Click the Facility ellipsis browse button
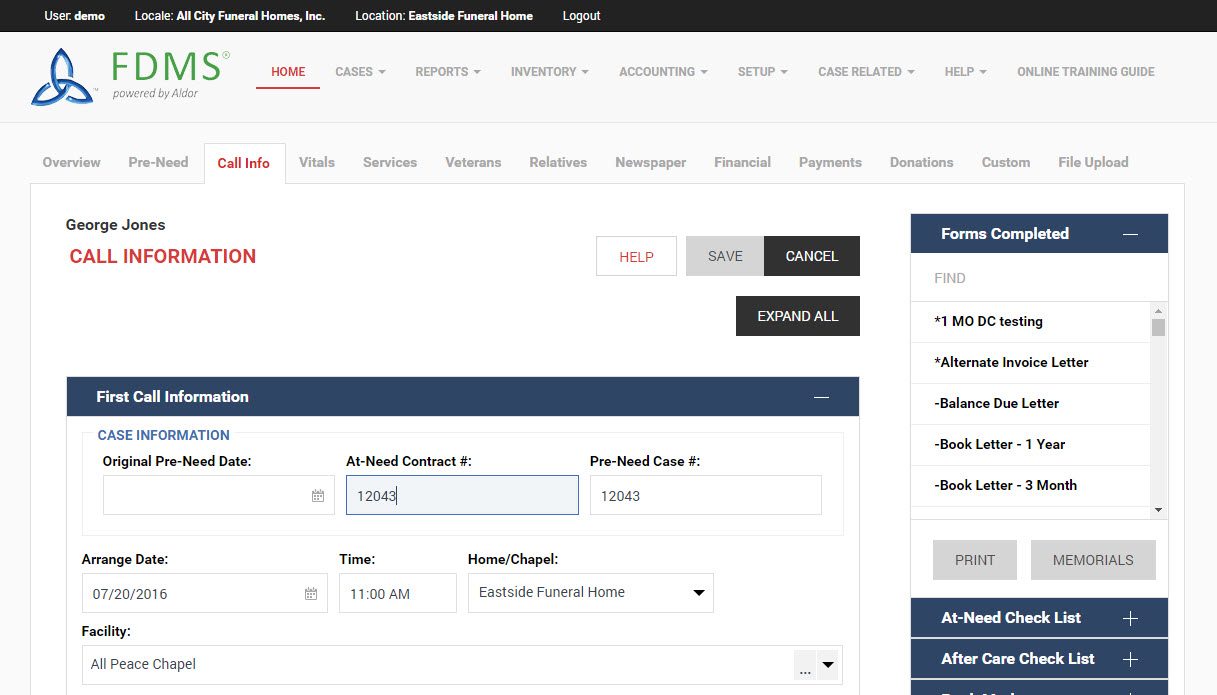Image resolution: width=1217 pixels, height=695 pixels. point(805,665)
